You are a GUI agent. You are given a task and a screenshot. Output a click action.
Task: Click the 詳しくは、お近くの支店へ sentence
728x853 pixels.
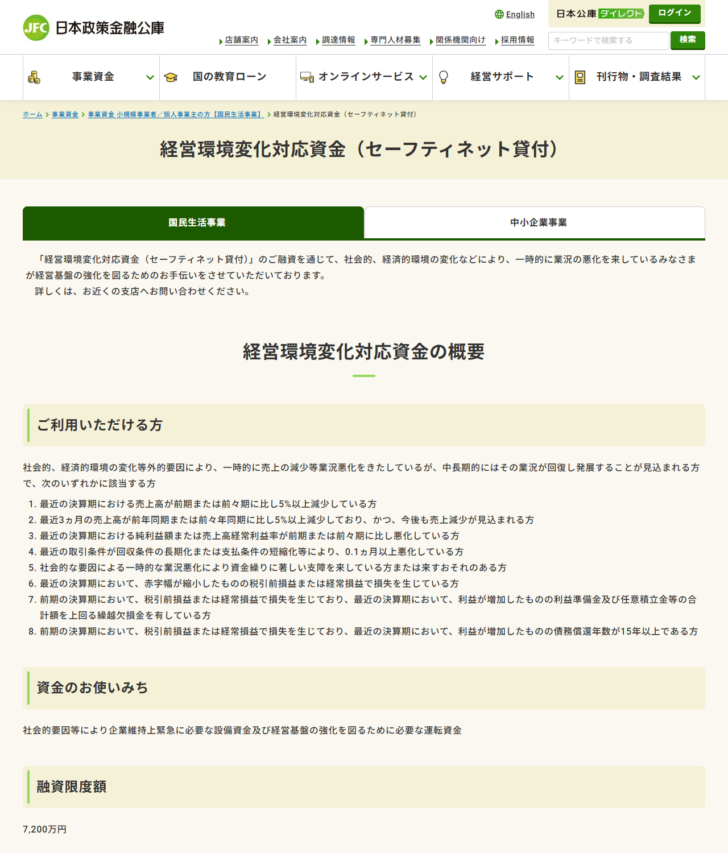coord(143,292)
